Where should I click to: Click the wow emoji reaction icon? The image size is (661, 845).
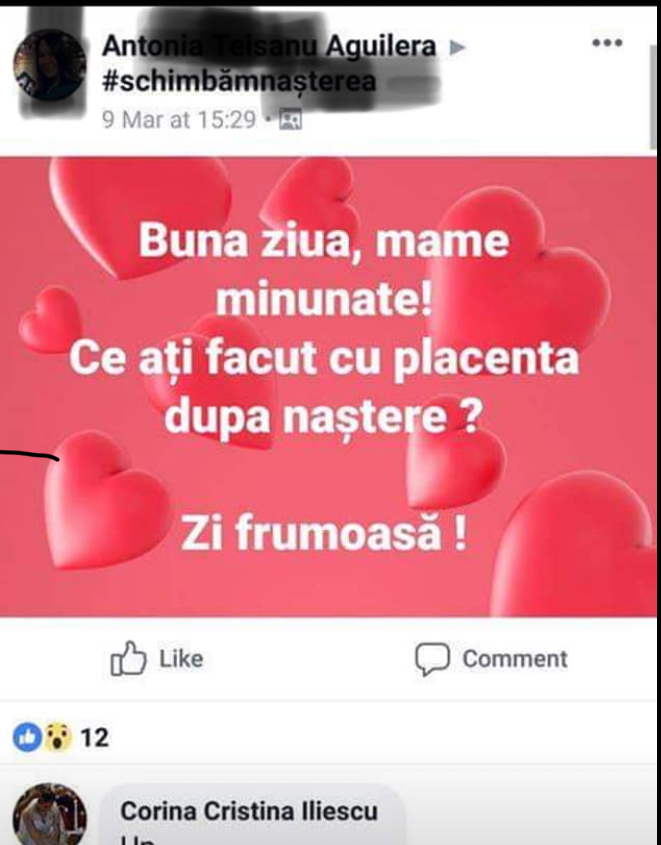(58, 737)
